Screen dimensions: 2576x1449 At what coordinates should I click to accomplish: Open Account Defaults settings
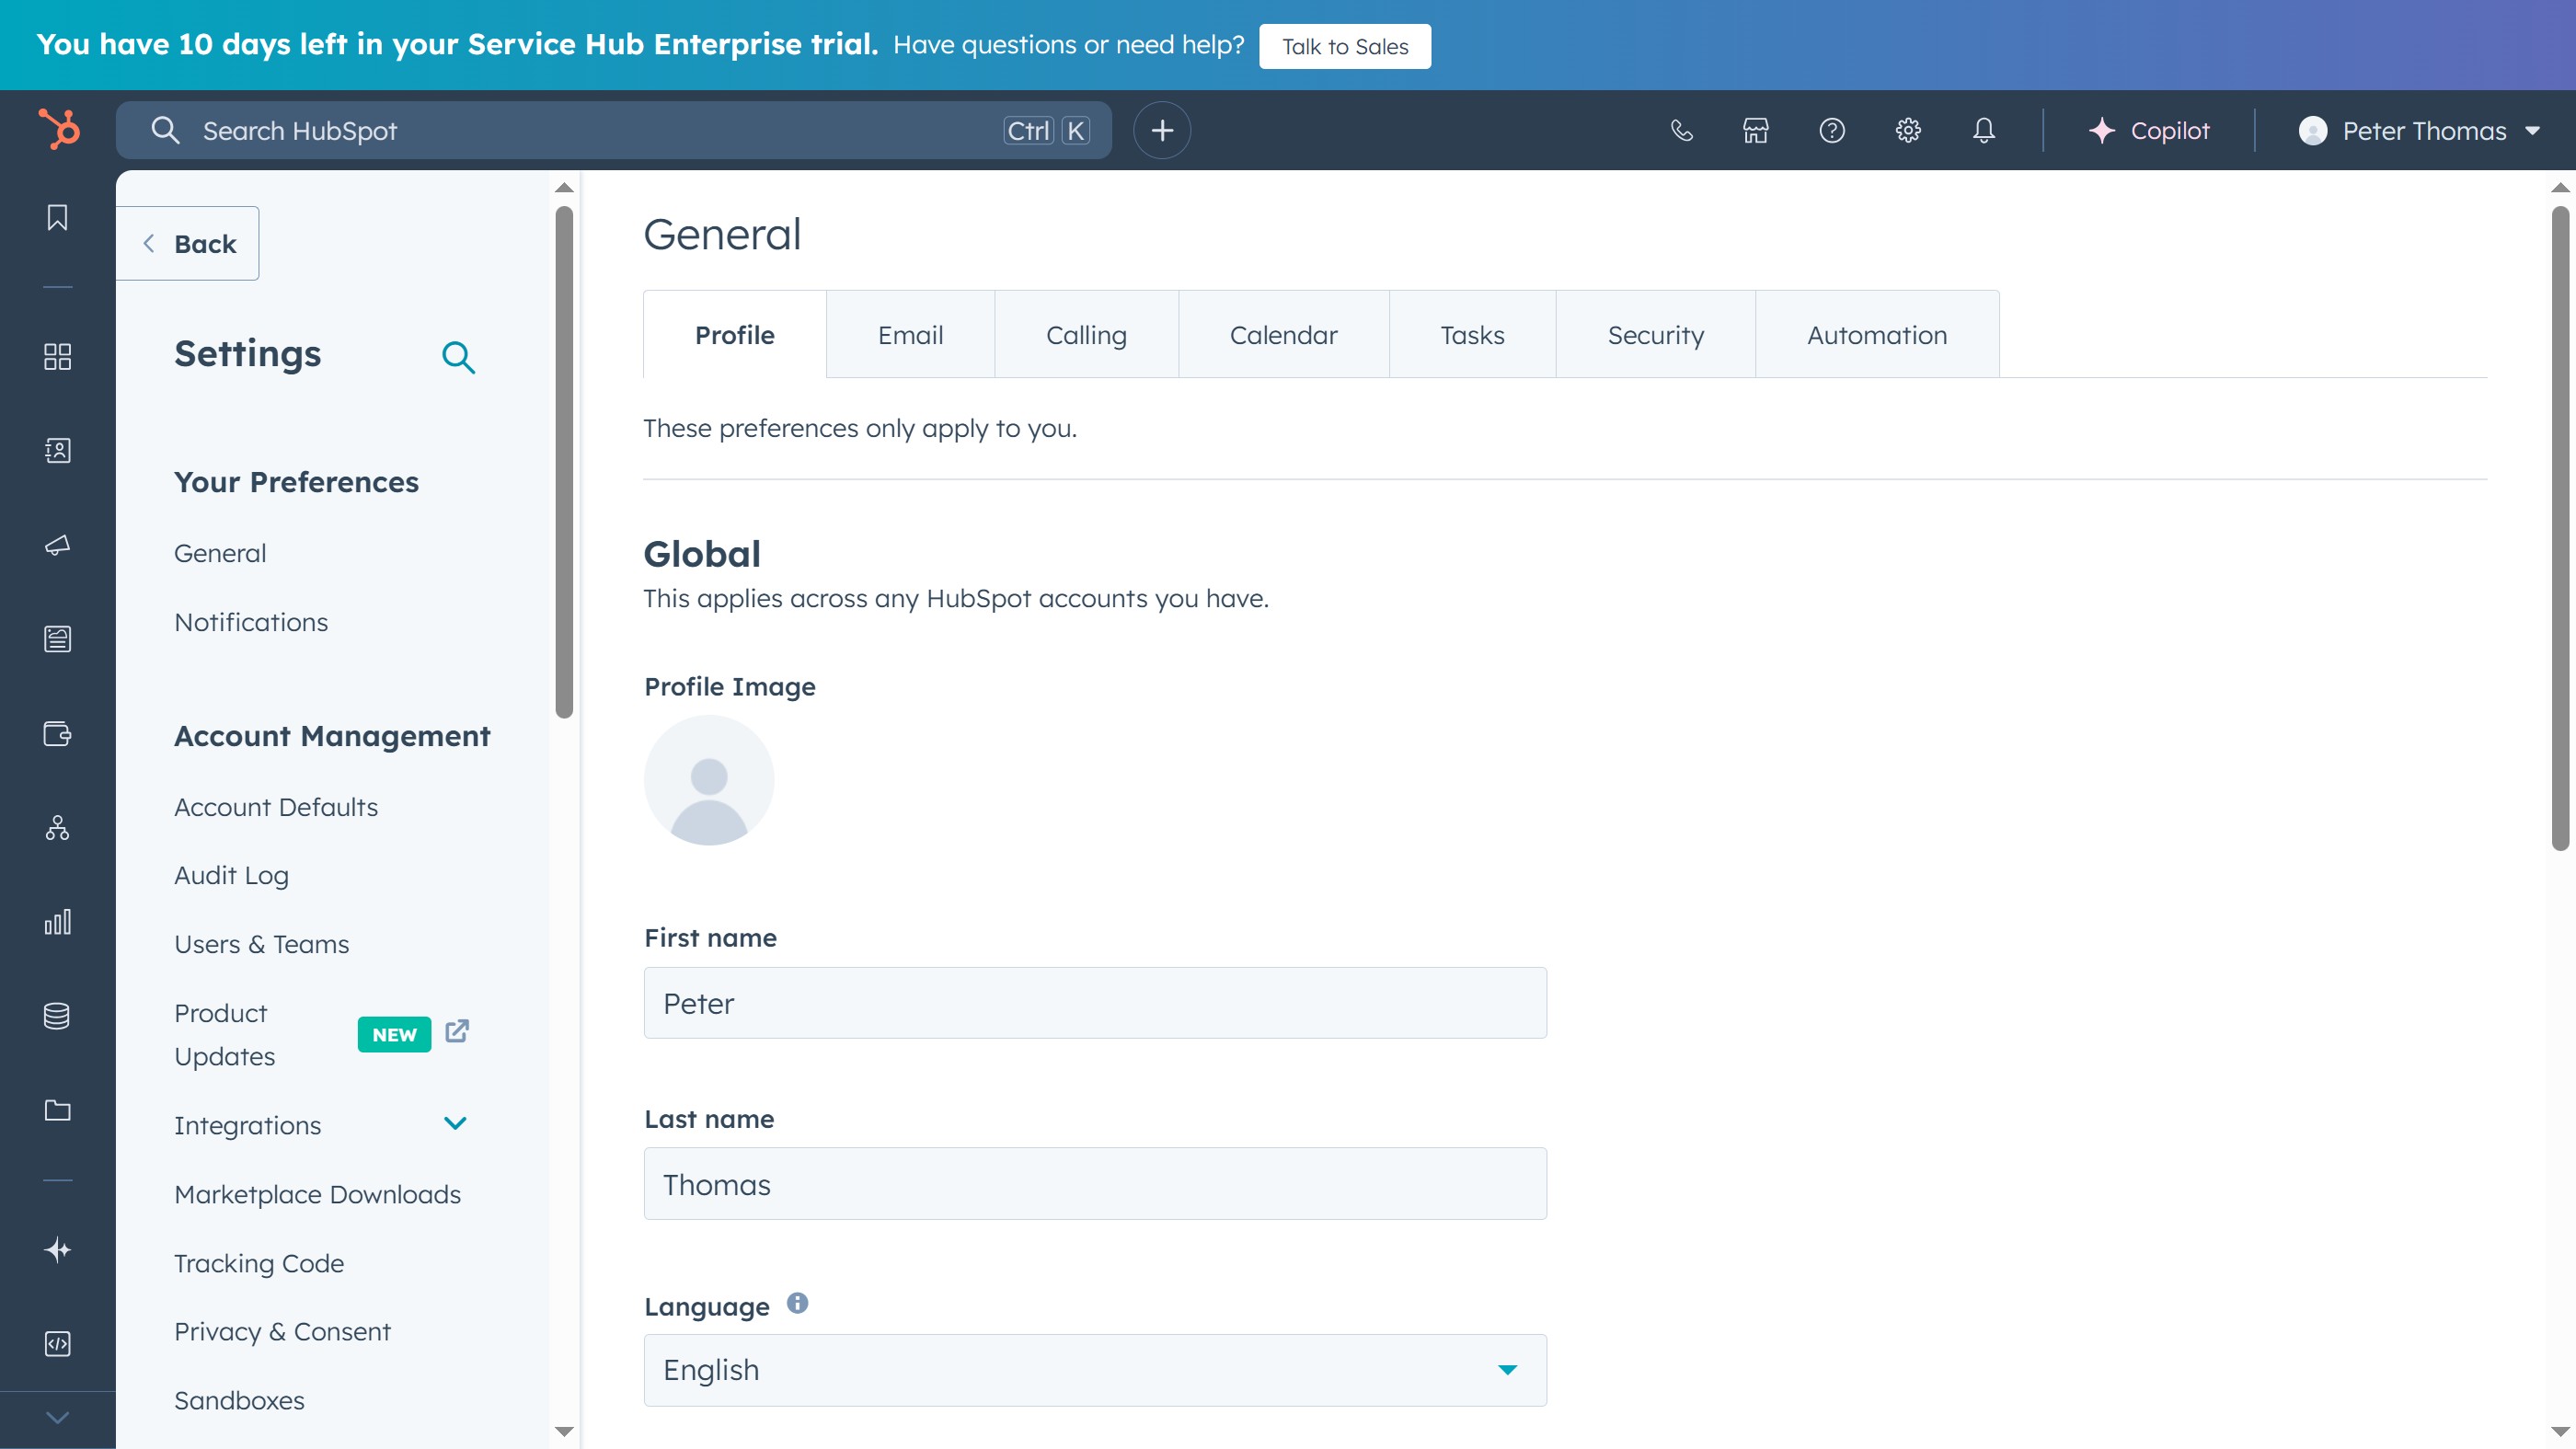pos(276,807)
